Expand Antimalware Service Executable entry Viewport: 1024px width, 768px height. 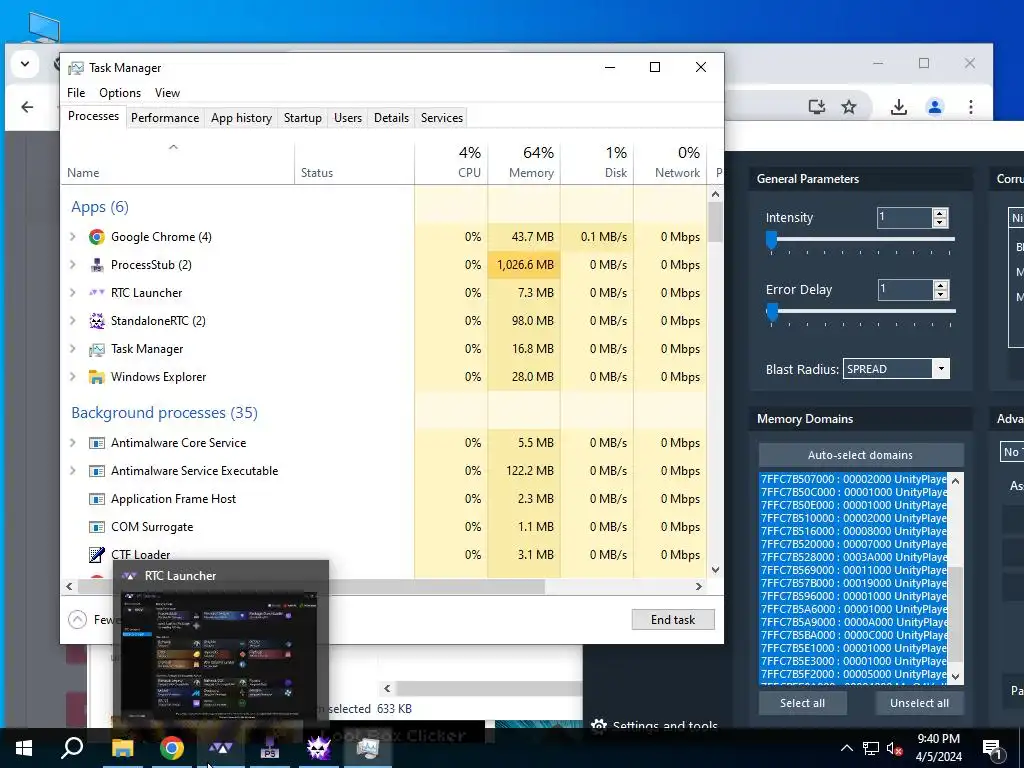coord(72,471)
